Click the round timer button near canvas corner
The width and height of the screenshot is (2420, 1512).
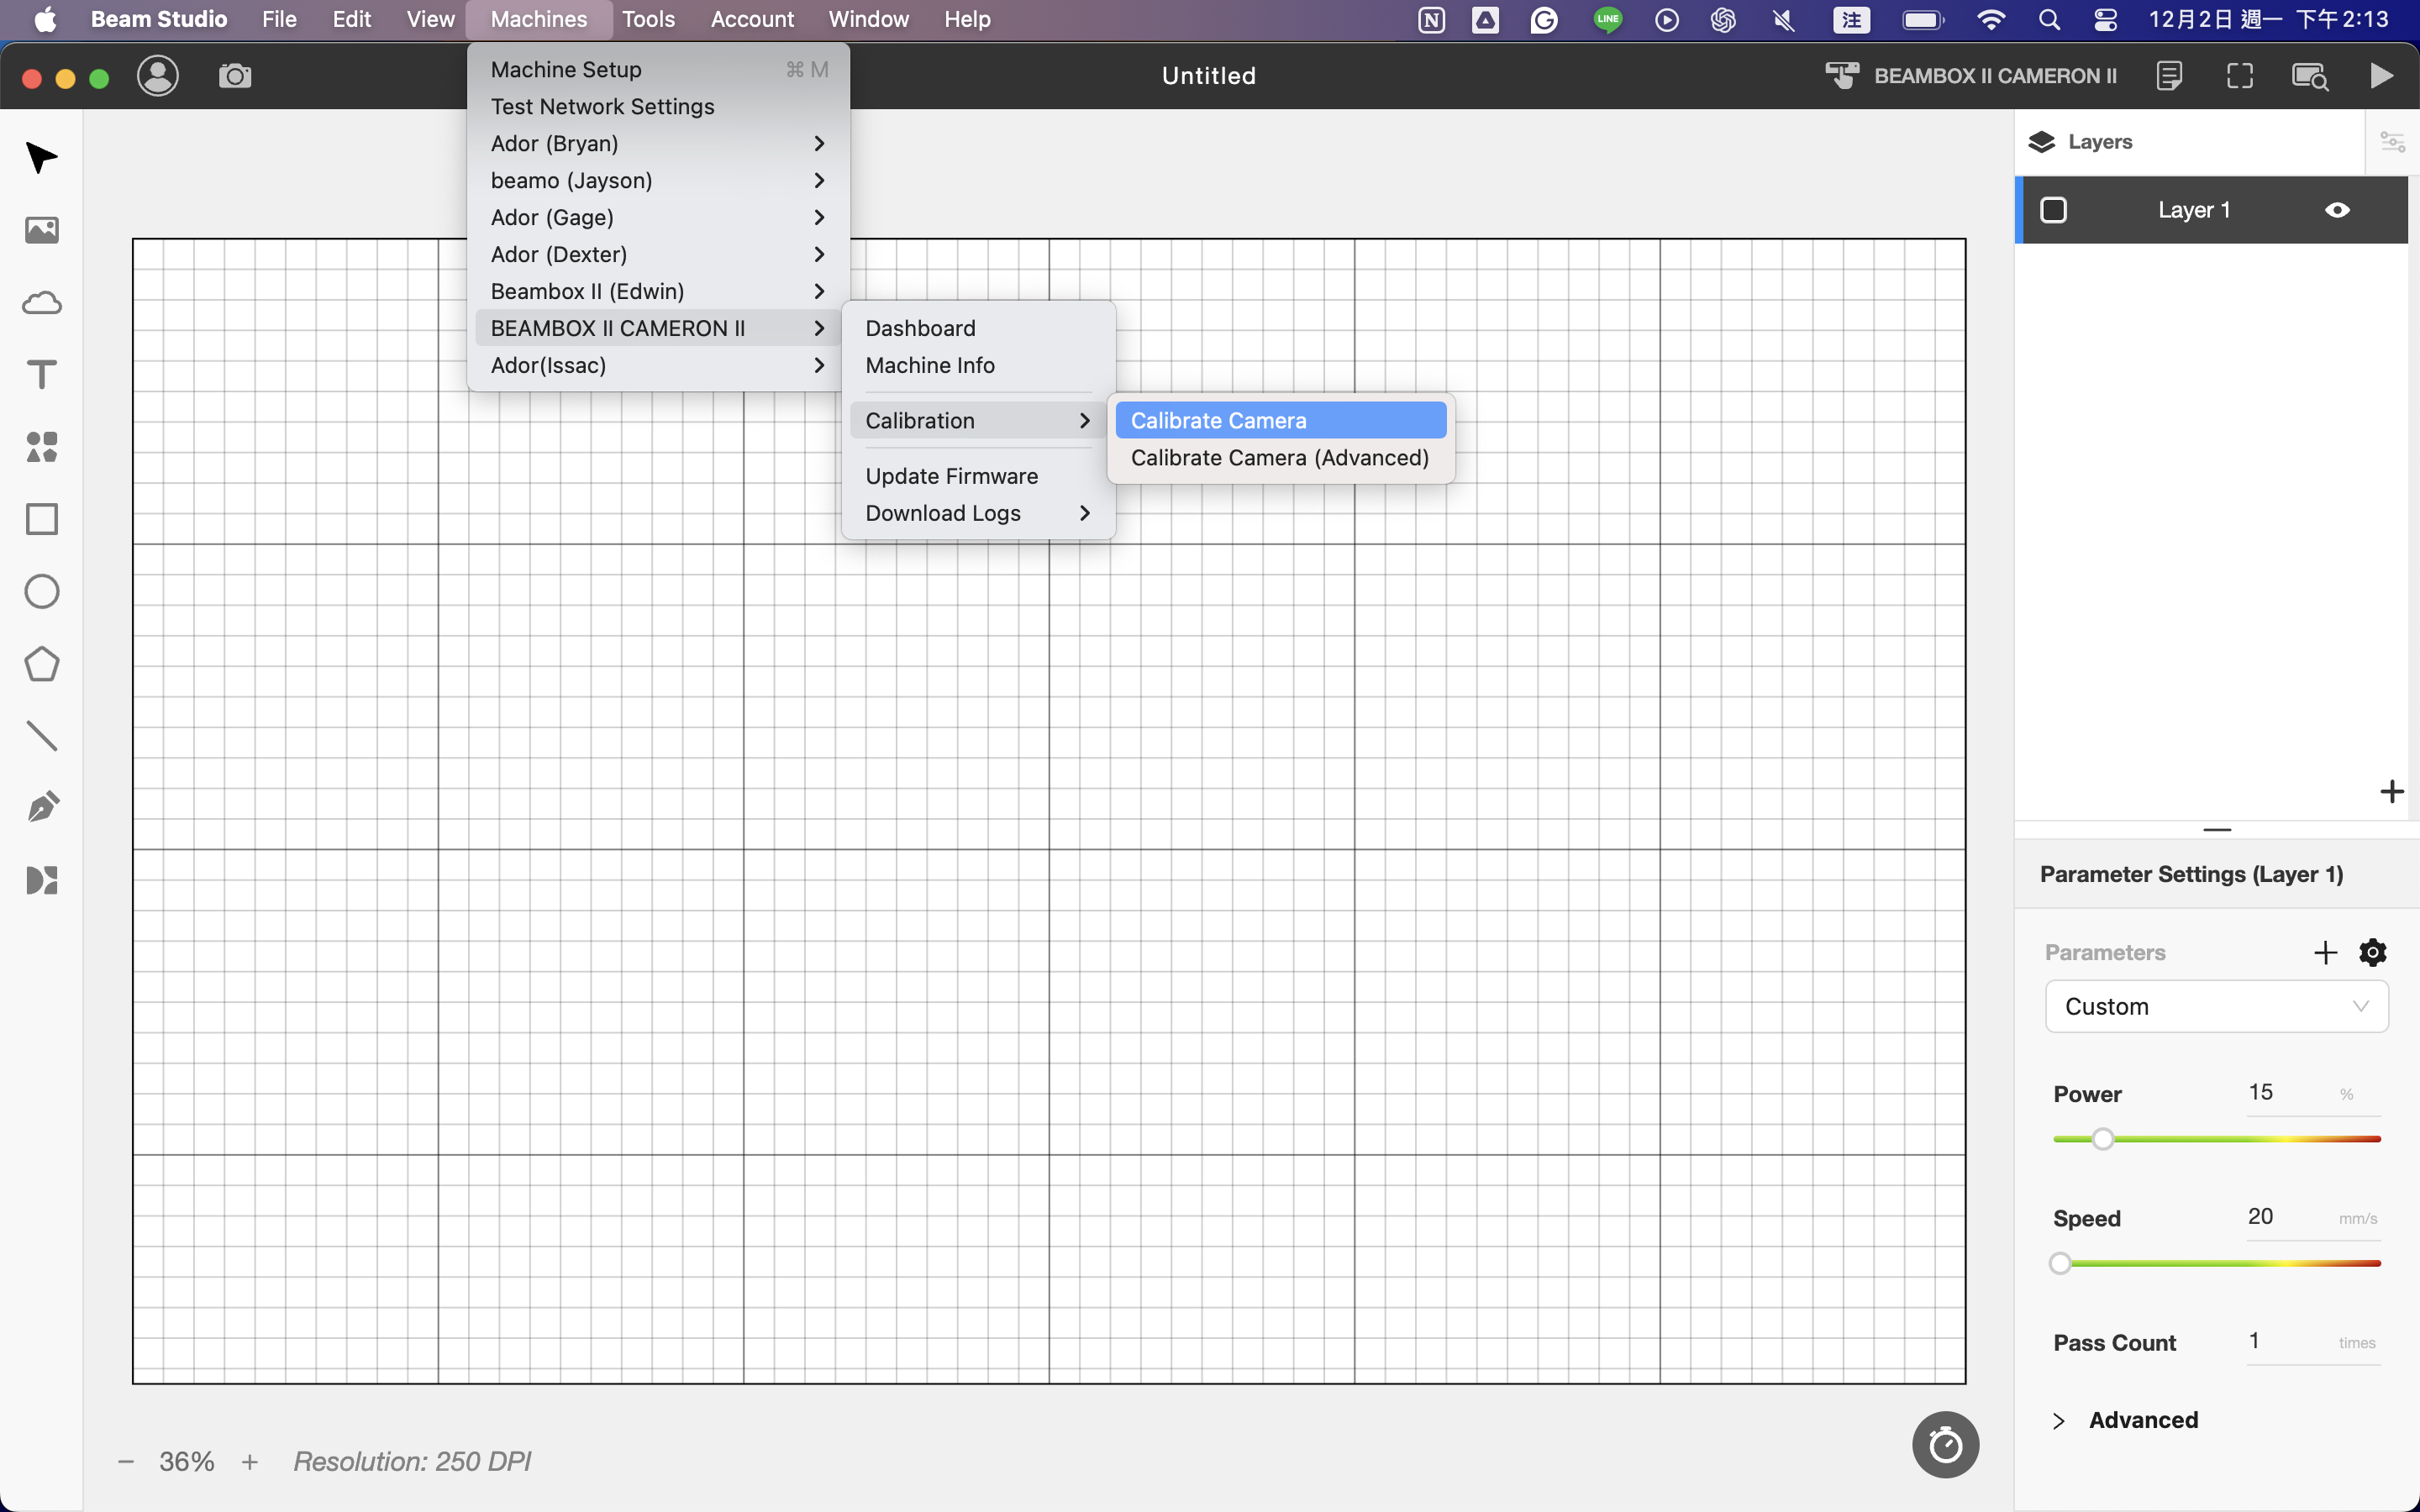(1945, 1445)
